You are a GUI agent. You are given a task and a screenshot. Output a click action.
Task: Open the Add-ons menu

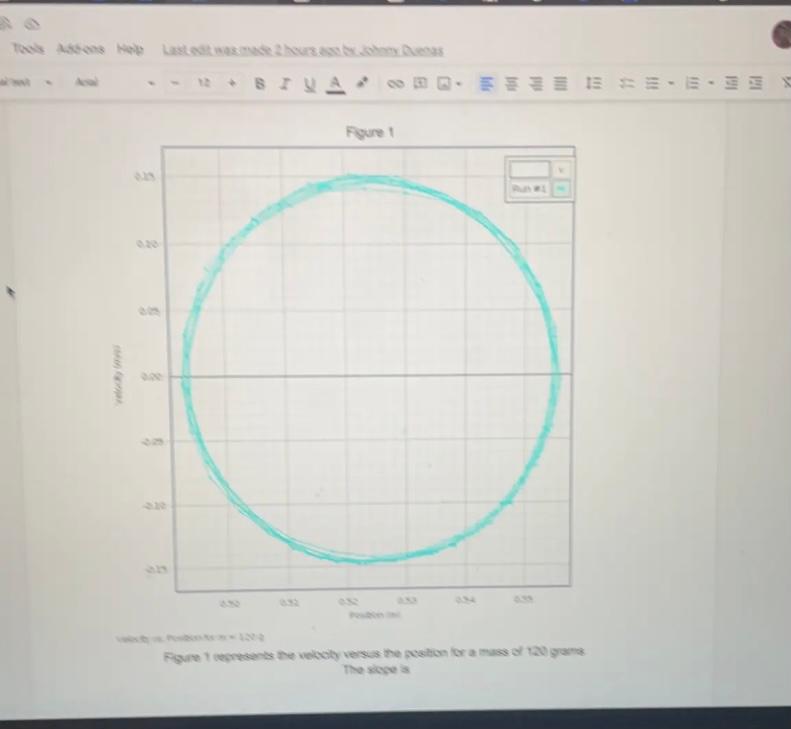point(81,49)
